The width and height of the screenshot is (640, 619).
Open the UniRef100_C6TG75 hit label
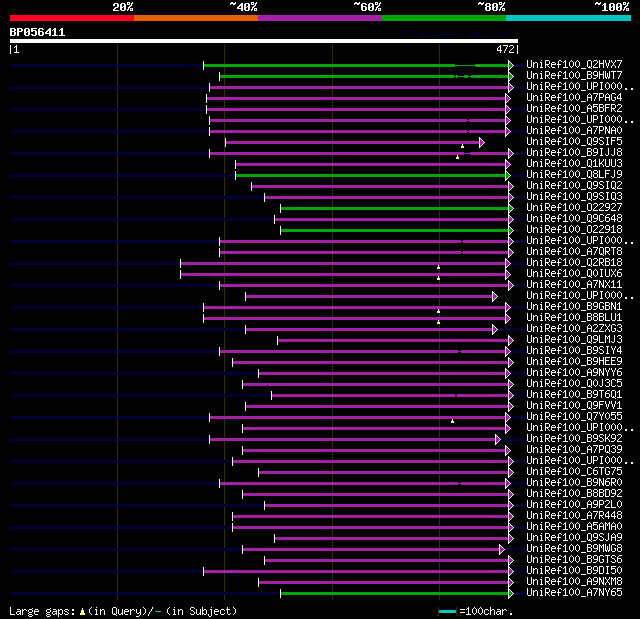click(574, 472)
